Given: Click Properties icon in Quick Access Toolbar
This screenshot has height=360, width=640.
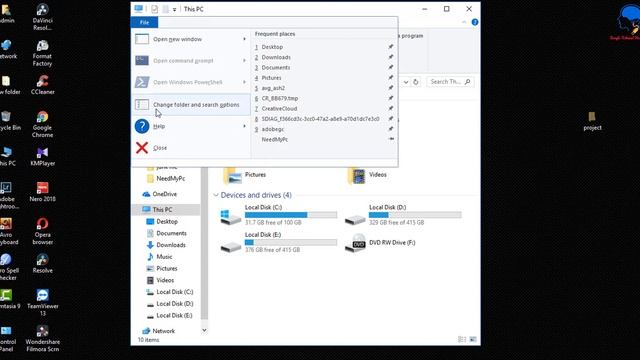Looking at the screenshot, I should (x=154, y=9).
